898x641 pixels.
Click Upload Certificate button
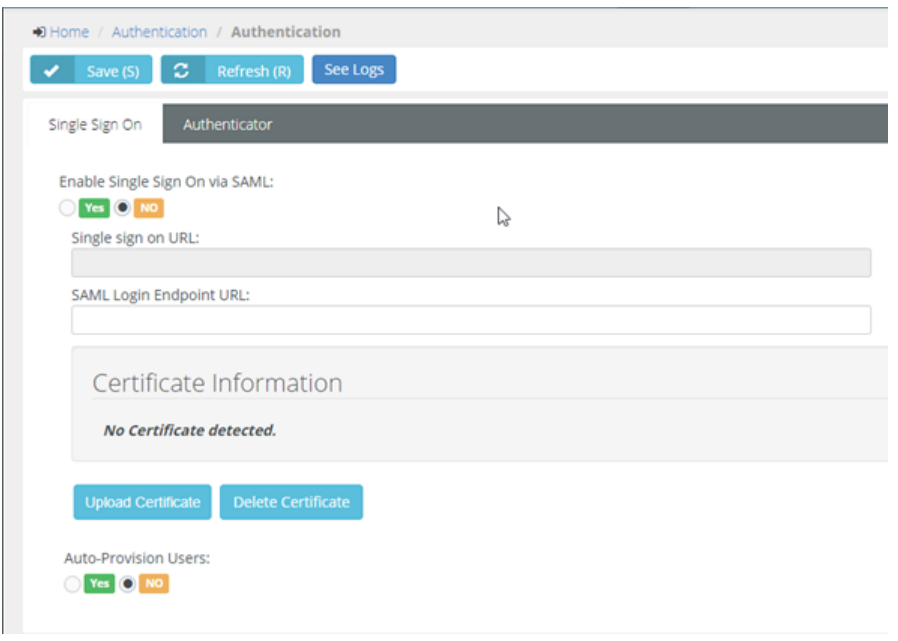point(143,502)
